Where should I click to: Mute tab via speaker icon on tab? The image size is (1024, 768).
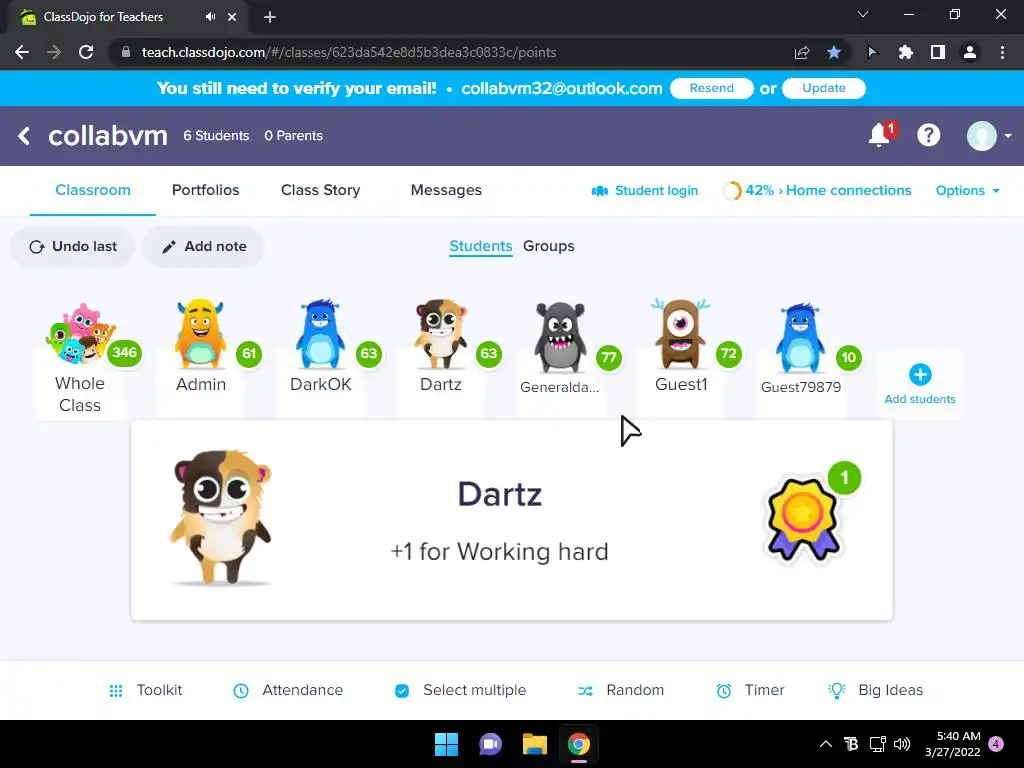pyautogui.click(x=210, y=17)
